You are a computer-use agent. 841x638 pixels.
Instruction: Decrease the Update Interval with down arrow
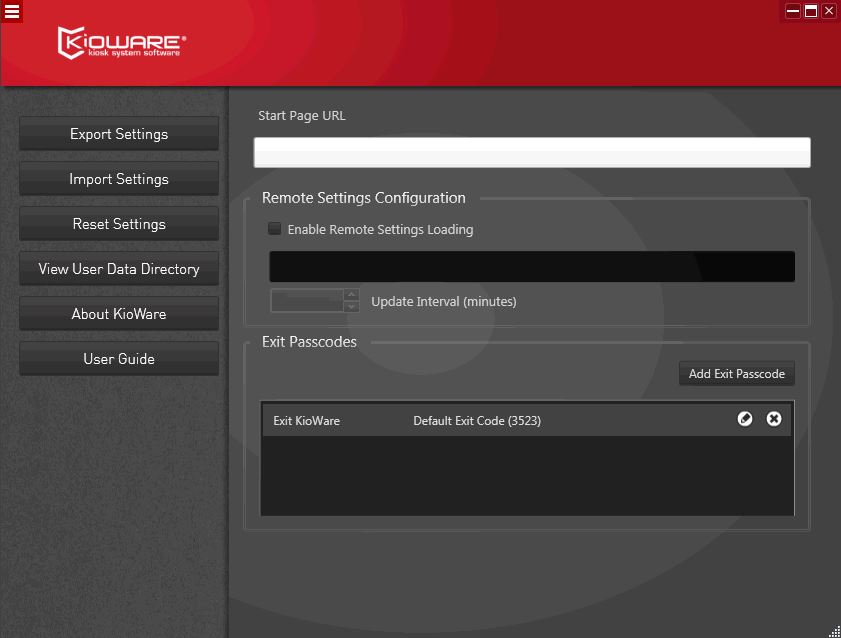(351, 307)
